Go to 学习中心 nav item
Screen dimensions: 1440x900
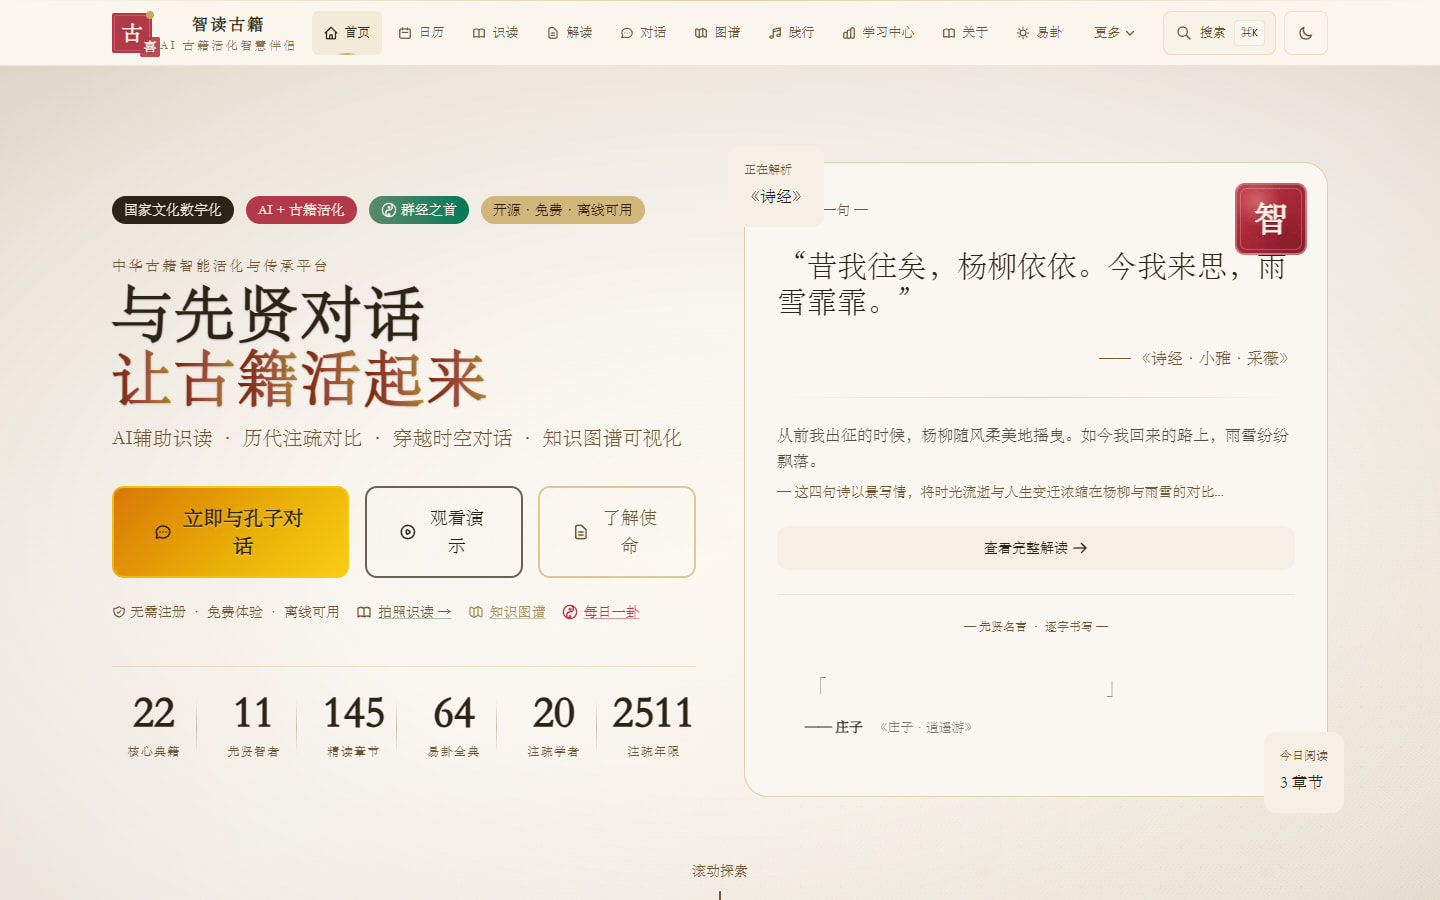coord(878,33)
